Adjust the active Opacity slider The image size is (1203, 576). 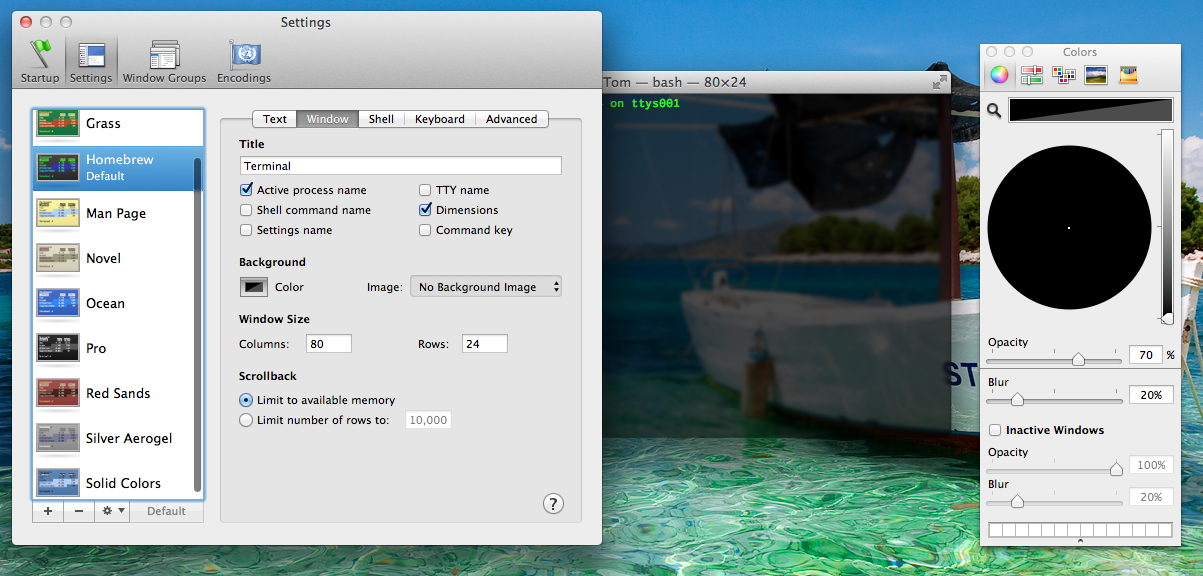point(1054,358)
